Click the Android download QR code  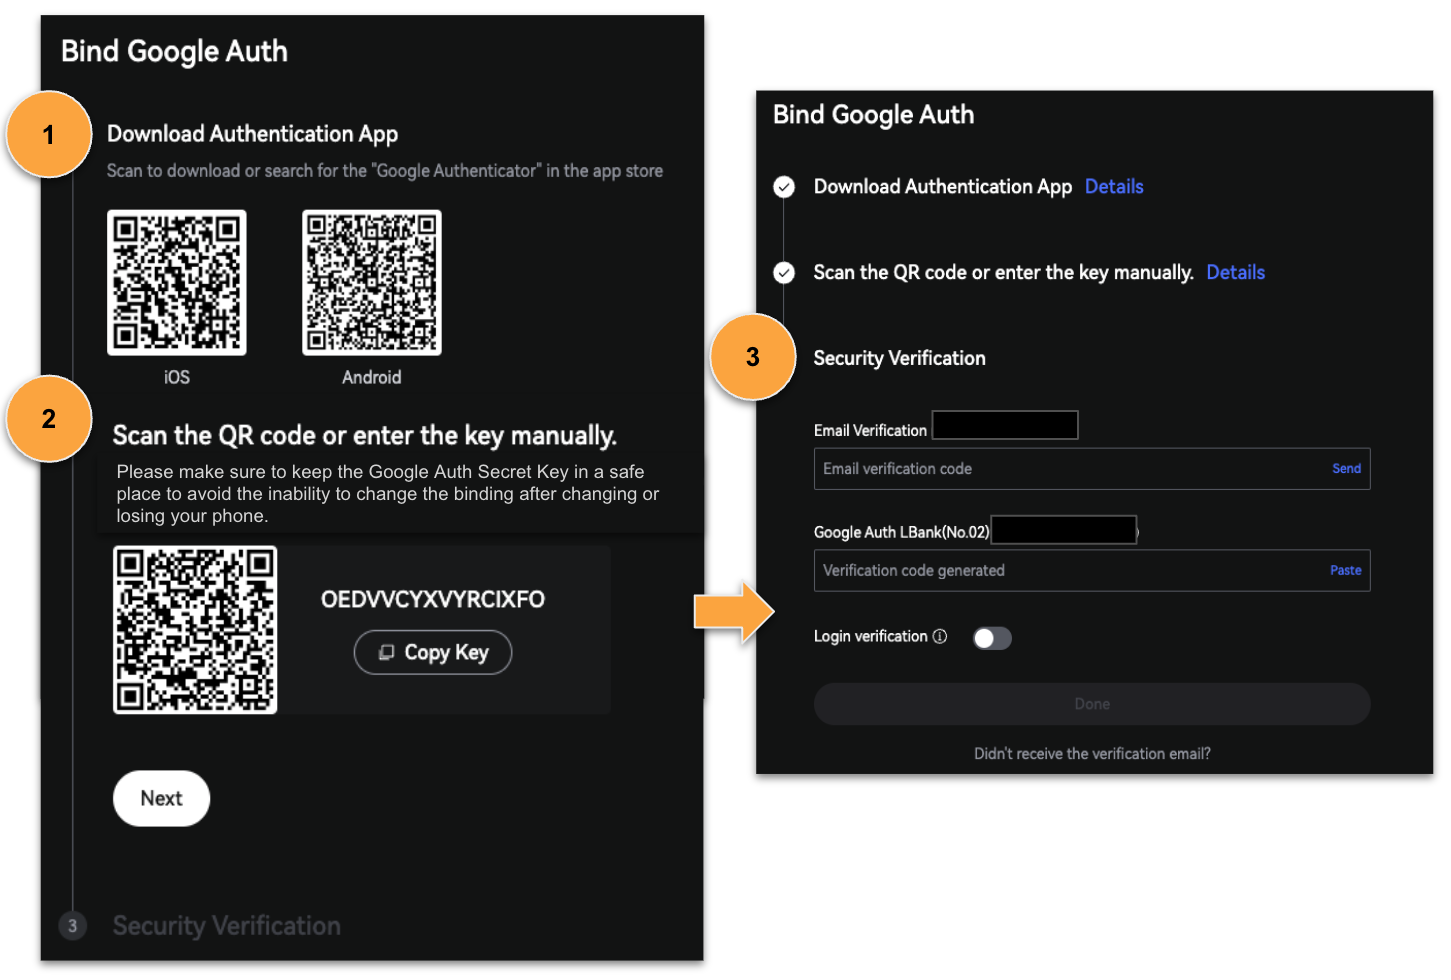click(x=372, y=282)
